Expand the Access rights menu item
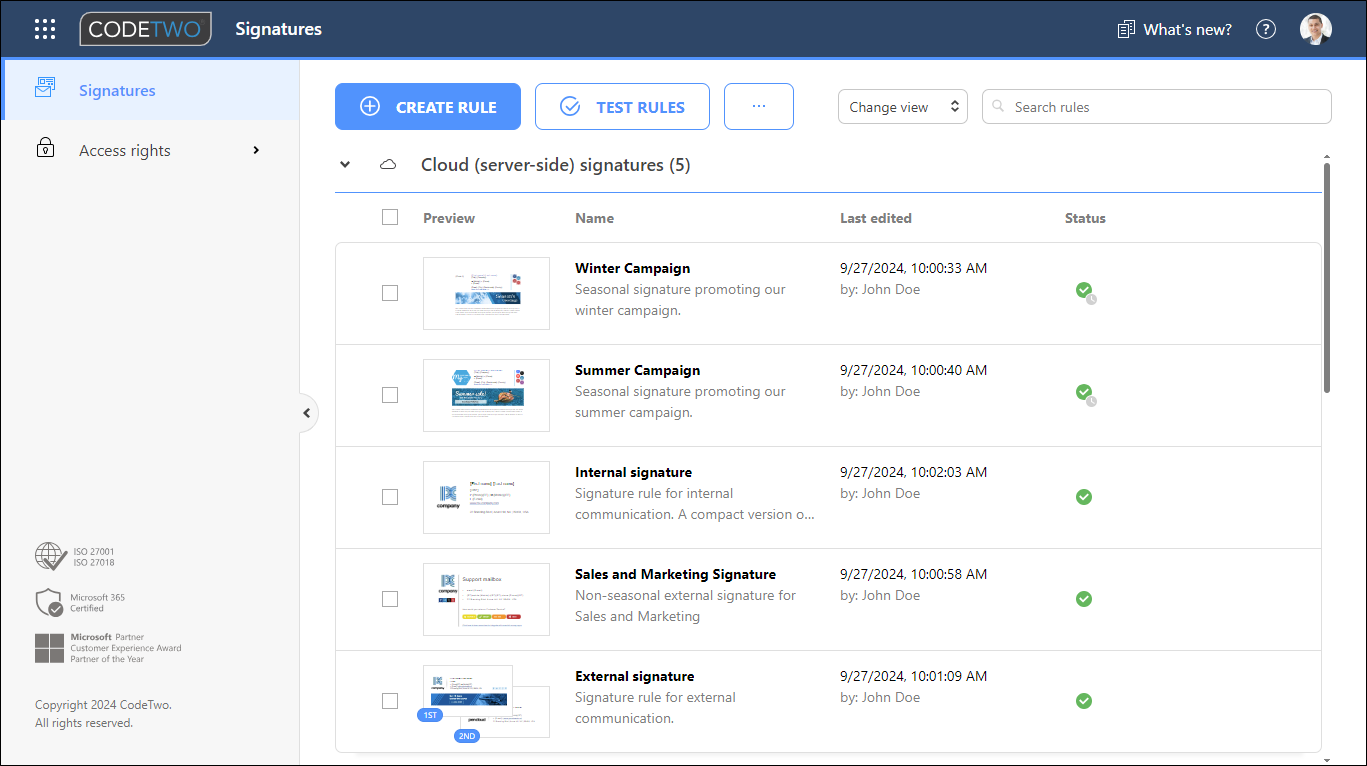Screen dimensions: 1367x766 (x=256, y=149)
